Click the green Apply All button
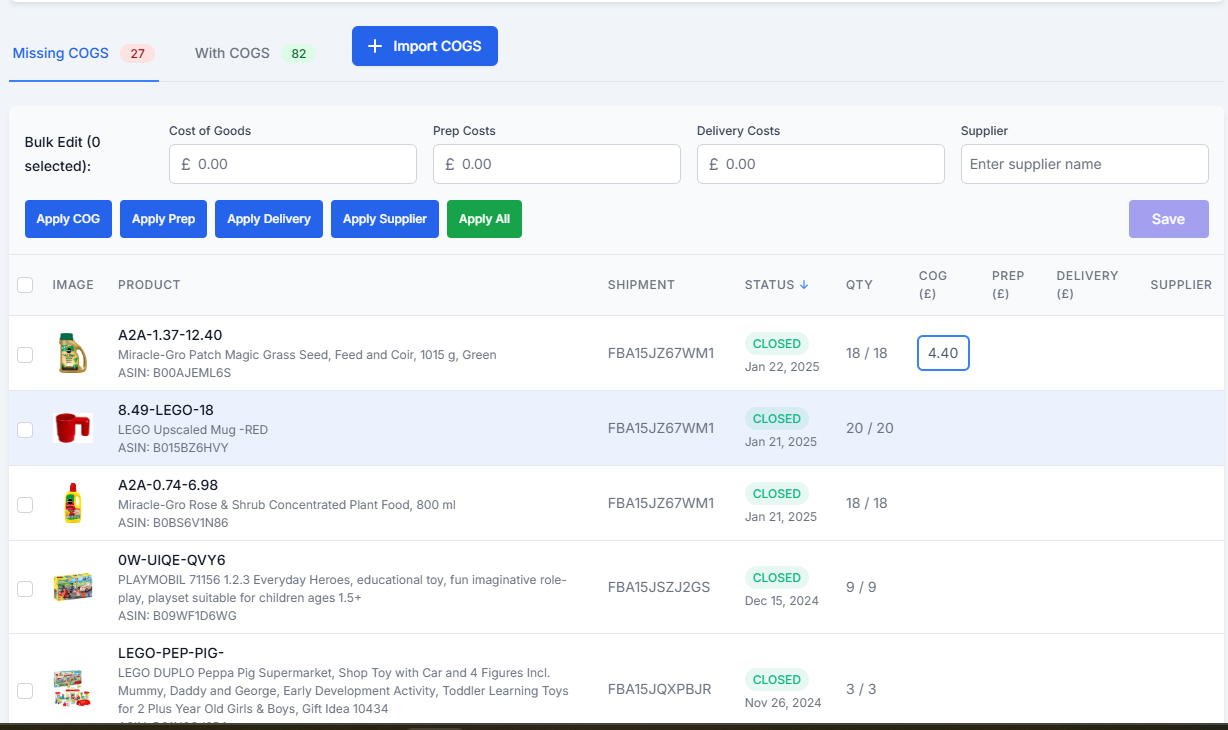 pos(484,219)
